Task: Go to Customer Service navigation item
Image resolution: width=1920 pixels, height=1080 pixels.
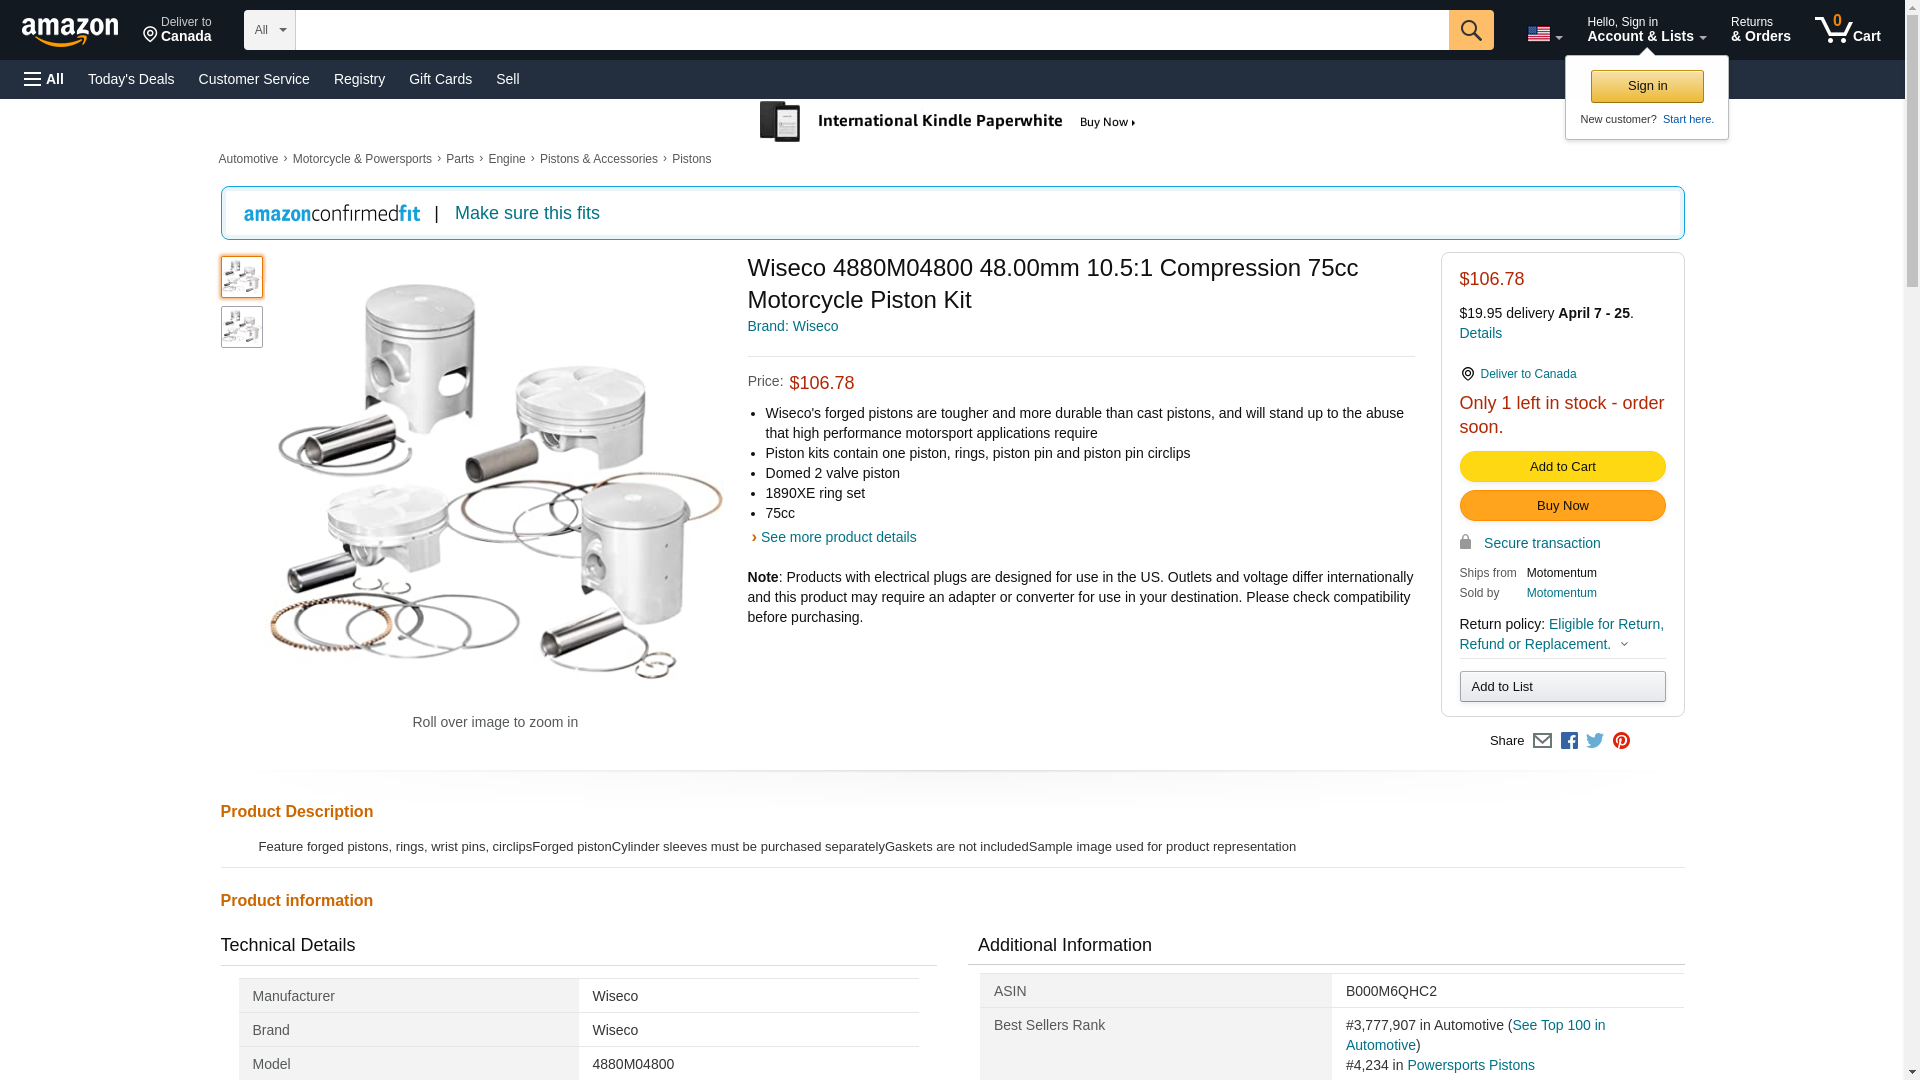Action: pyautogui.click(x=254, y=79)
